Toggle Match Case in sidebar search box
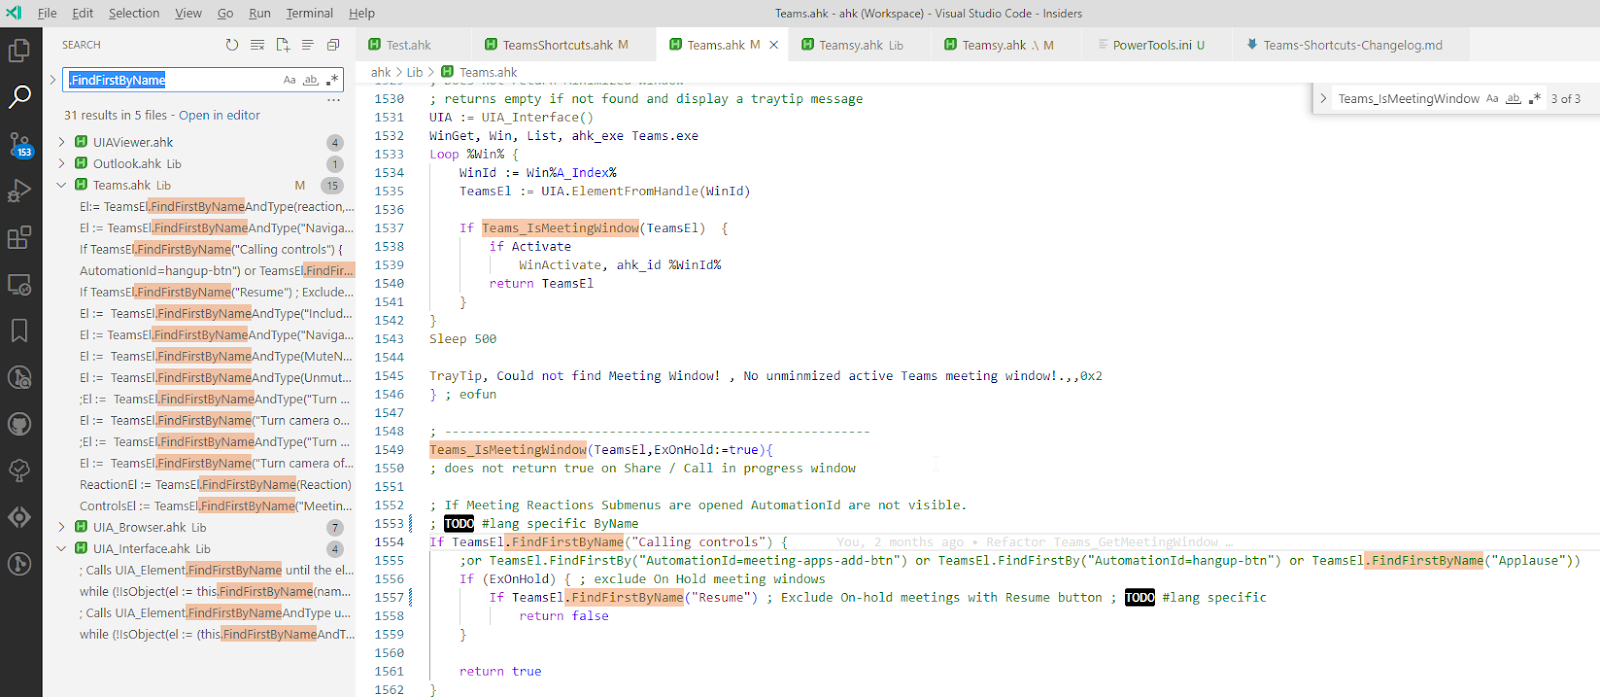 pyautogui.click(x=290, y=80)
